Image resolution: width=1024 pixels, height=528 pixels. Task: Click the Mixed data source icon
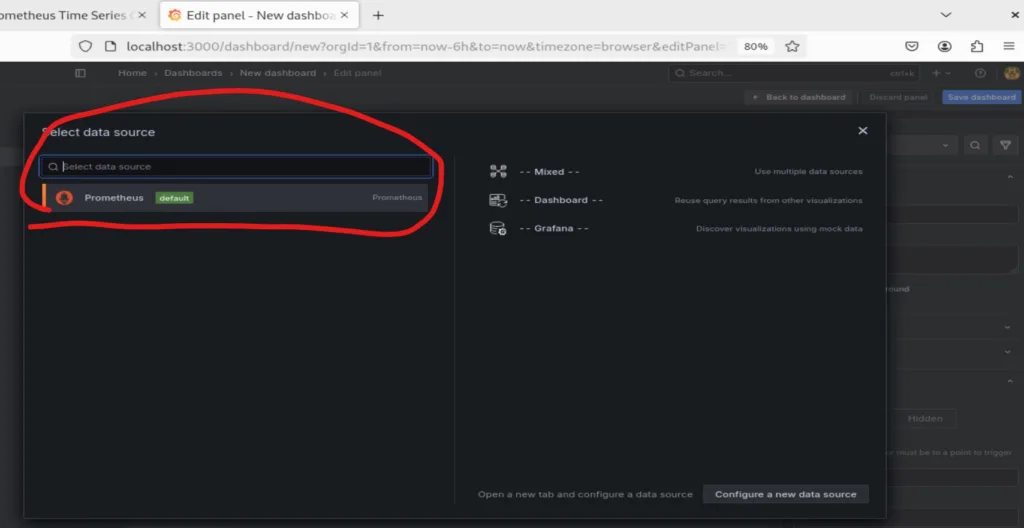pos(497,172)
